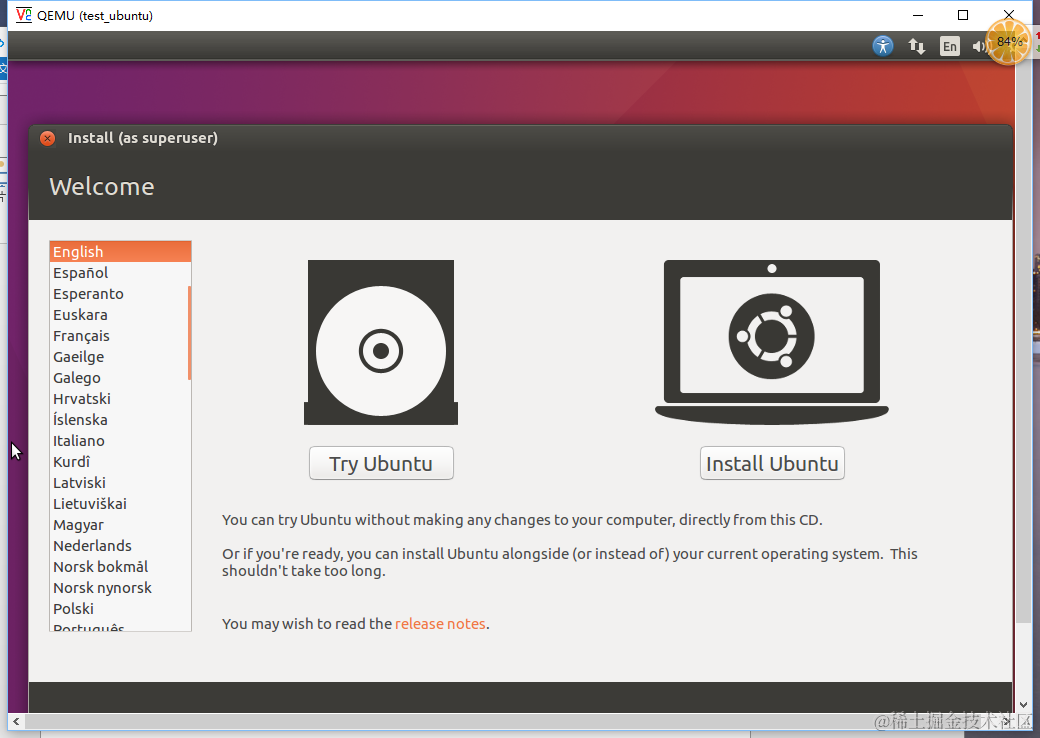The height and width of the screenshot is (738, 1040).
Task: Click the orange 84% floating widget
Action: 1009,42
